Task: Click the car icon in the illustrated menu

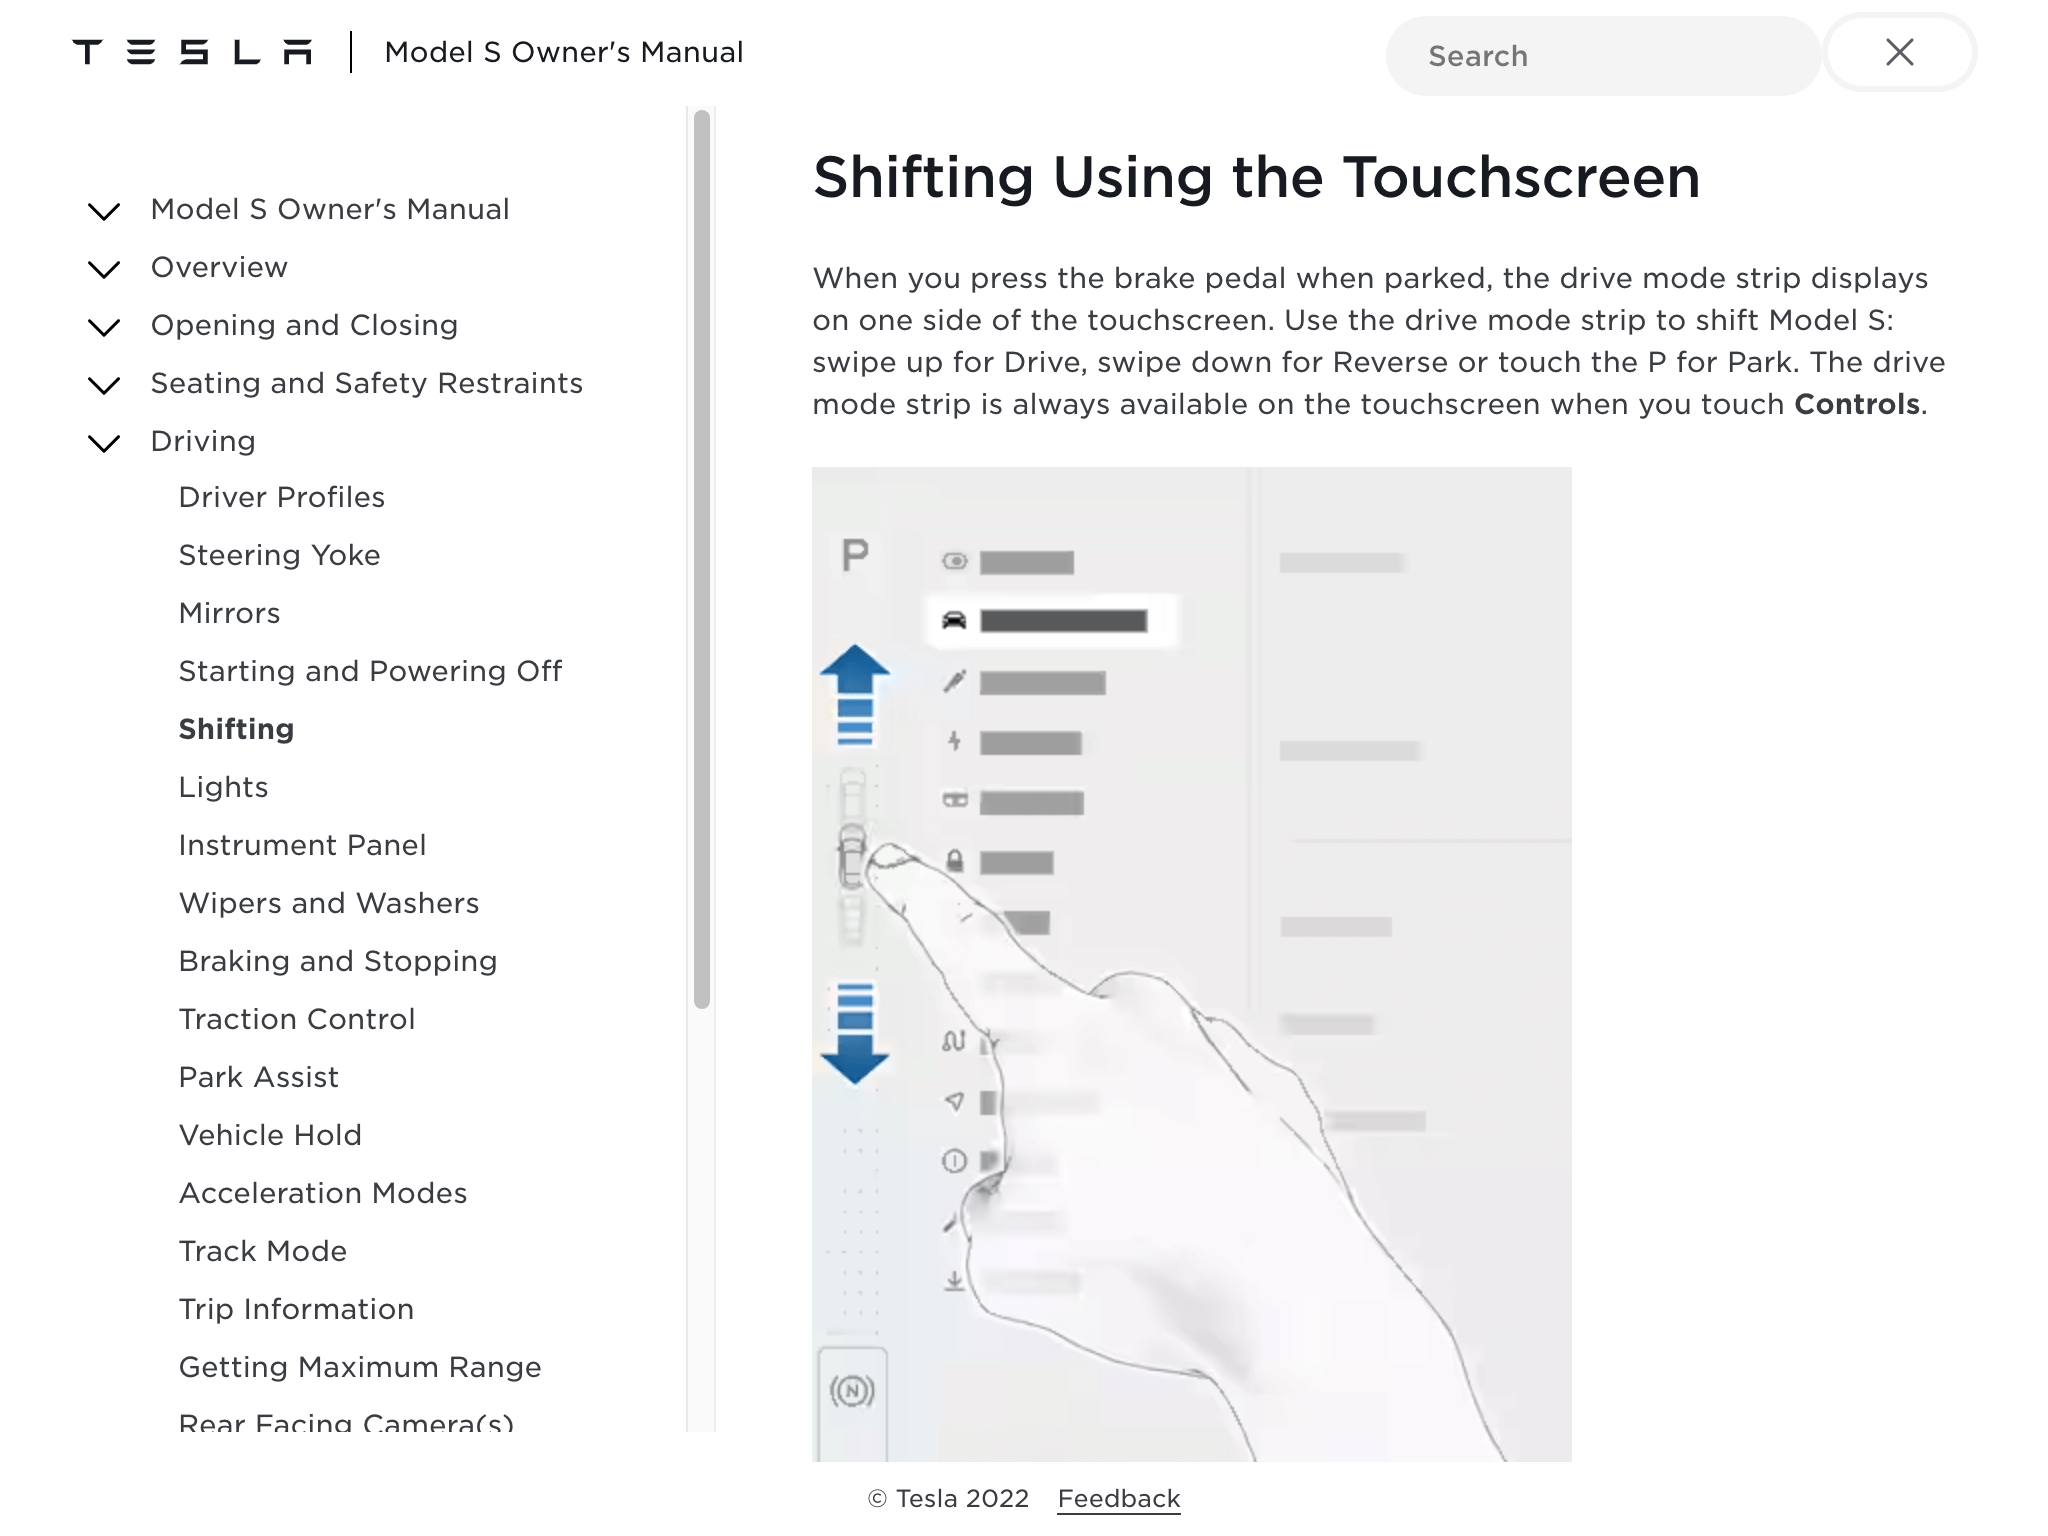Action: (954, 621)
